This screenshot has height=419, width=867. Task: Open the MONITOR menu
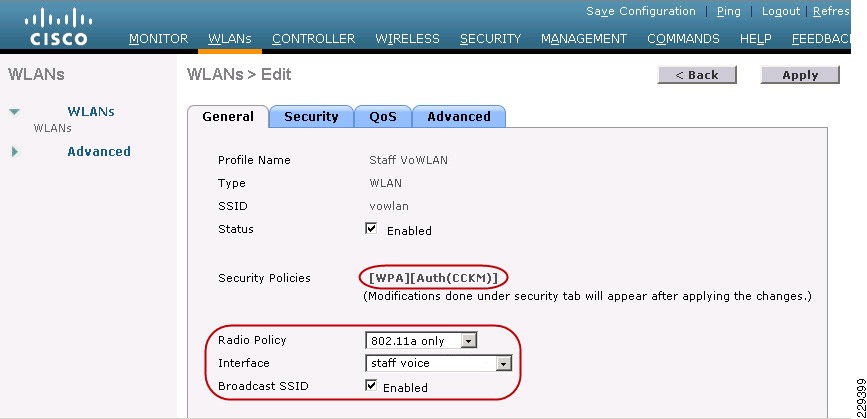click(x=158, y=39)
